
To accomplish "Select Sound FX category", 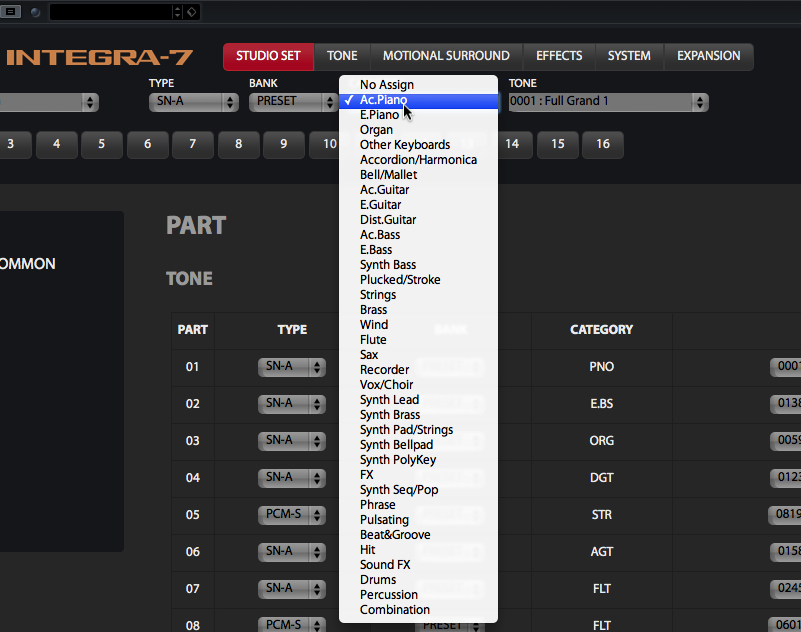I will [418, 565].
